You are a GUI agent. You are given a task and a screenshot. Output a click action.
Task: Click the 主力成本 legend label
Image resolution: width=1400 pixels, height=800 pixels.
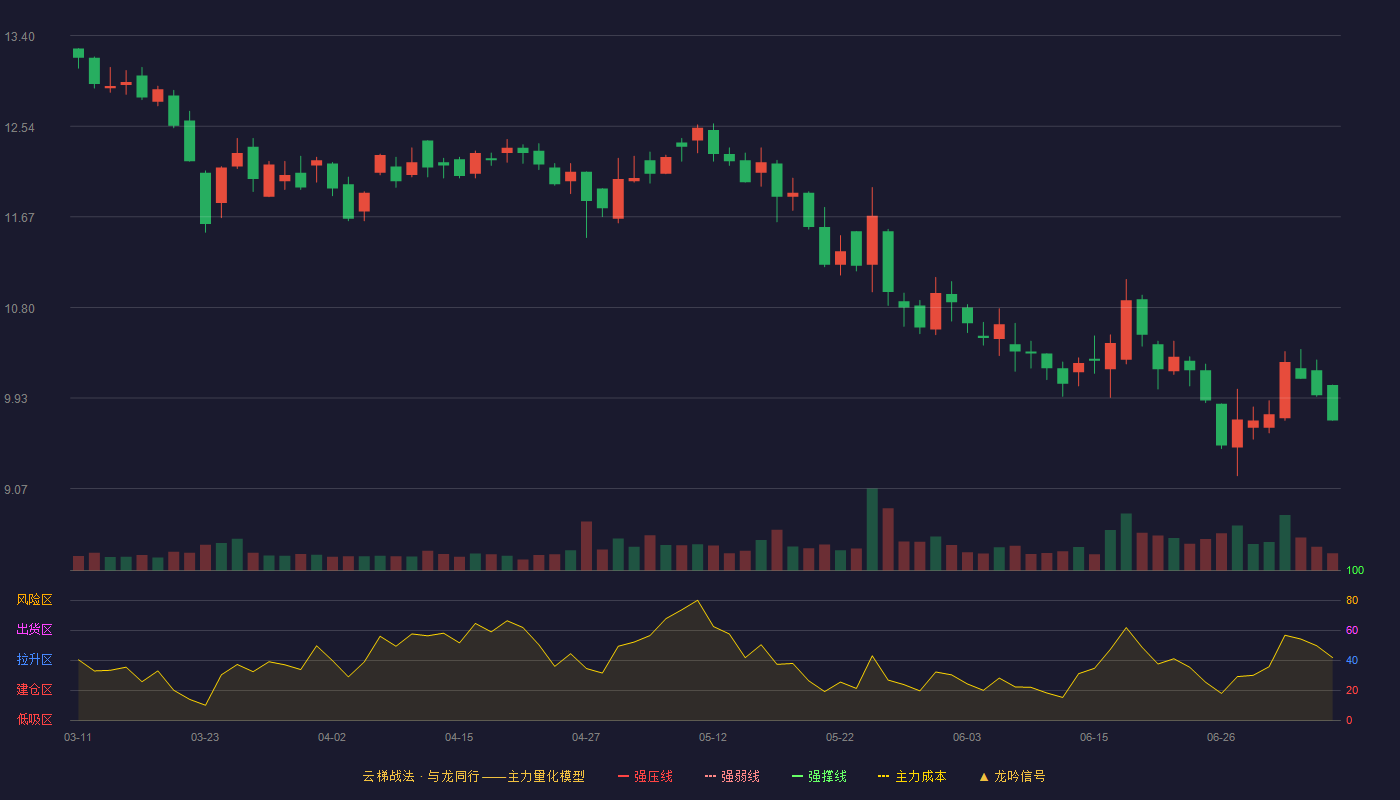(x=920, y=776)
